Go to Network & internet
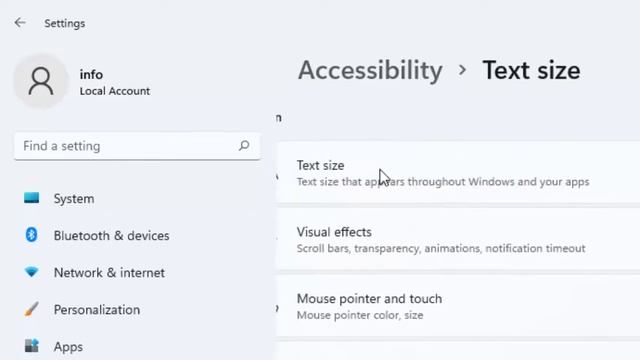This screenshot has width=640, height=360. tap(109, 273)
